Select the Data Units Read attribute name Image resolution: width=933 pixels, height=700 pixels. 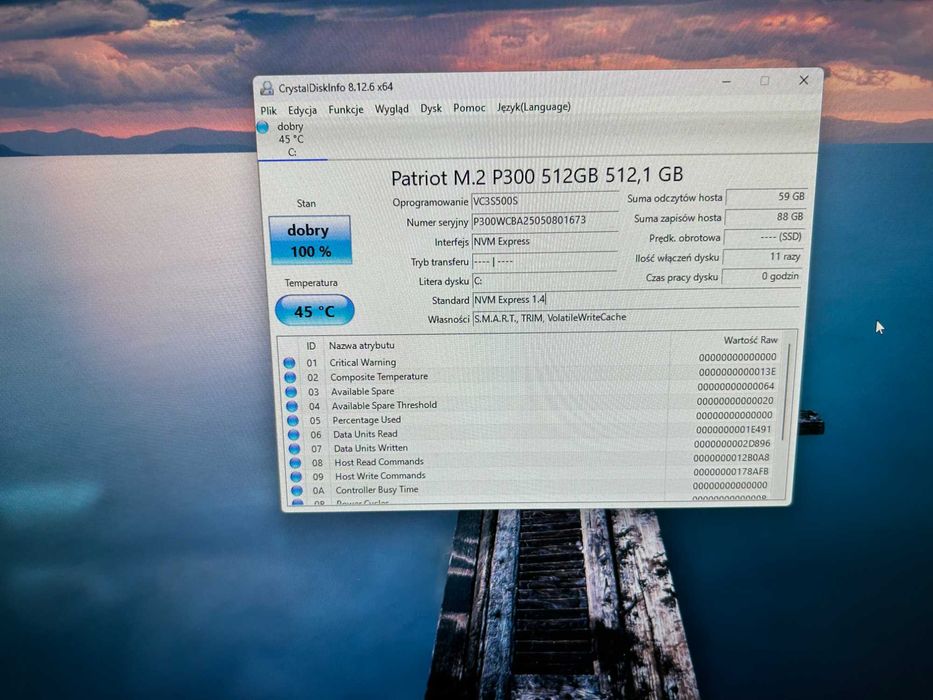tap(365, 434)
